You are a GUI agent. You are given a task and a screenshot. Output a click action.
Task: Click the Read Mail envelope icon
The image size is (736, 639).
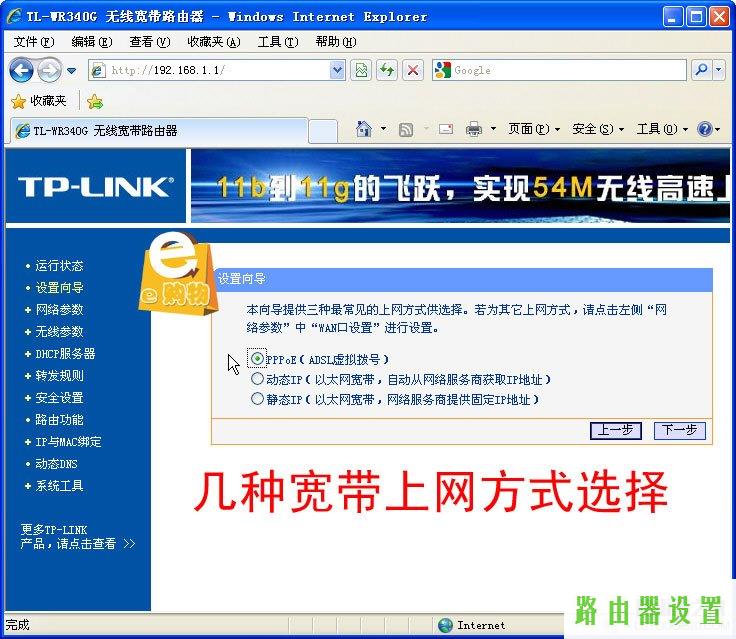(x=445, y=129)
